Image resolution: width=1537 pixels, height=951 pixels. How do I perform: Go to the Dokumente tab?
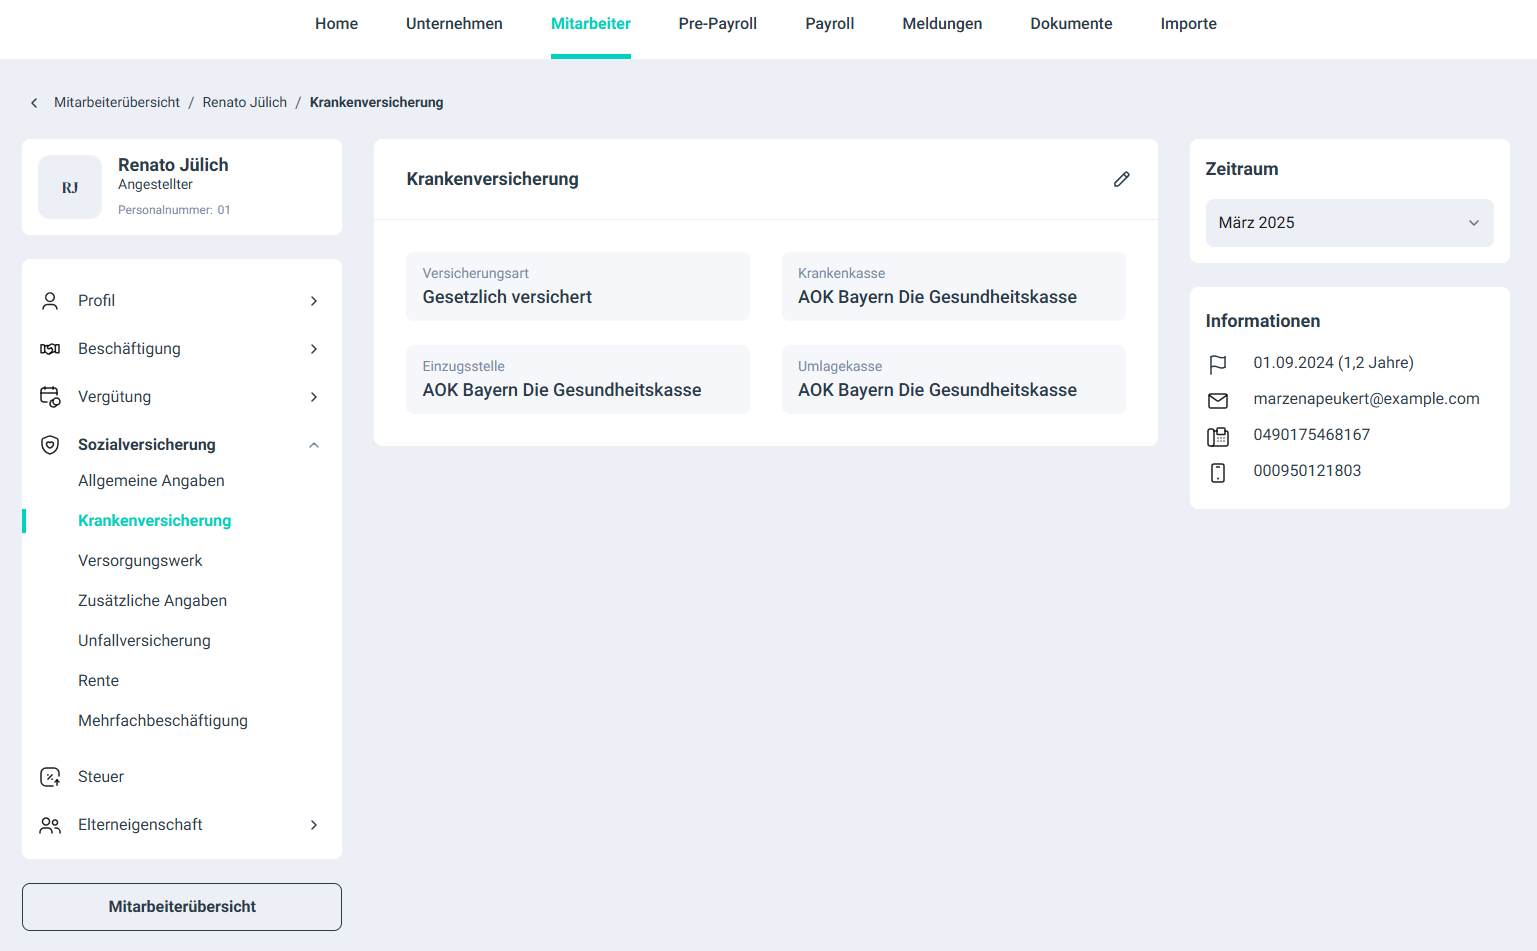click(1070, 24)
